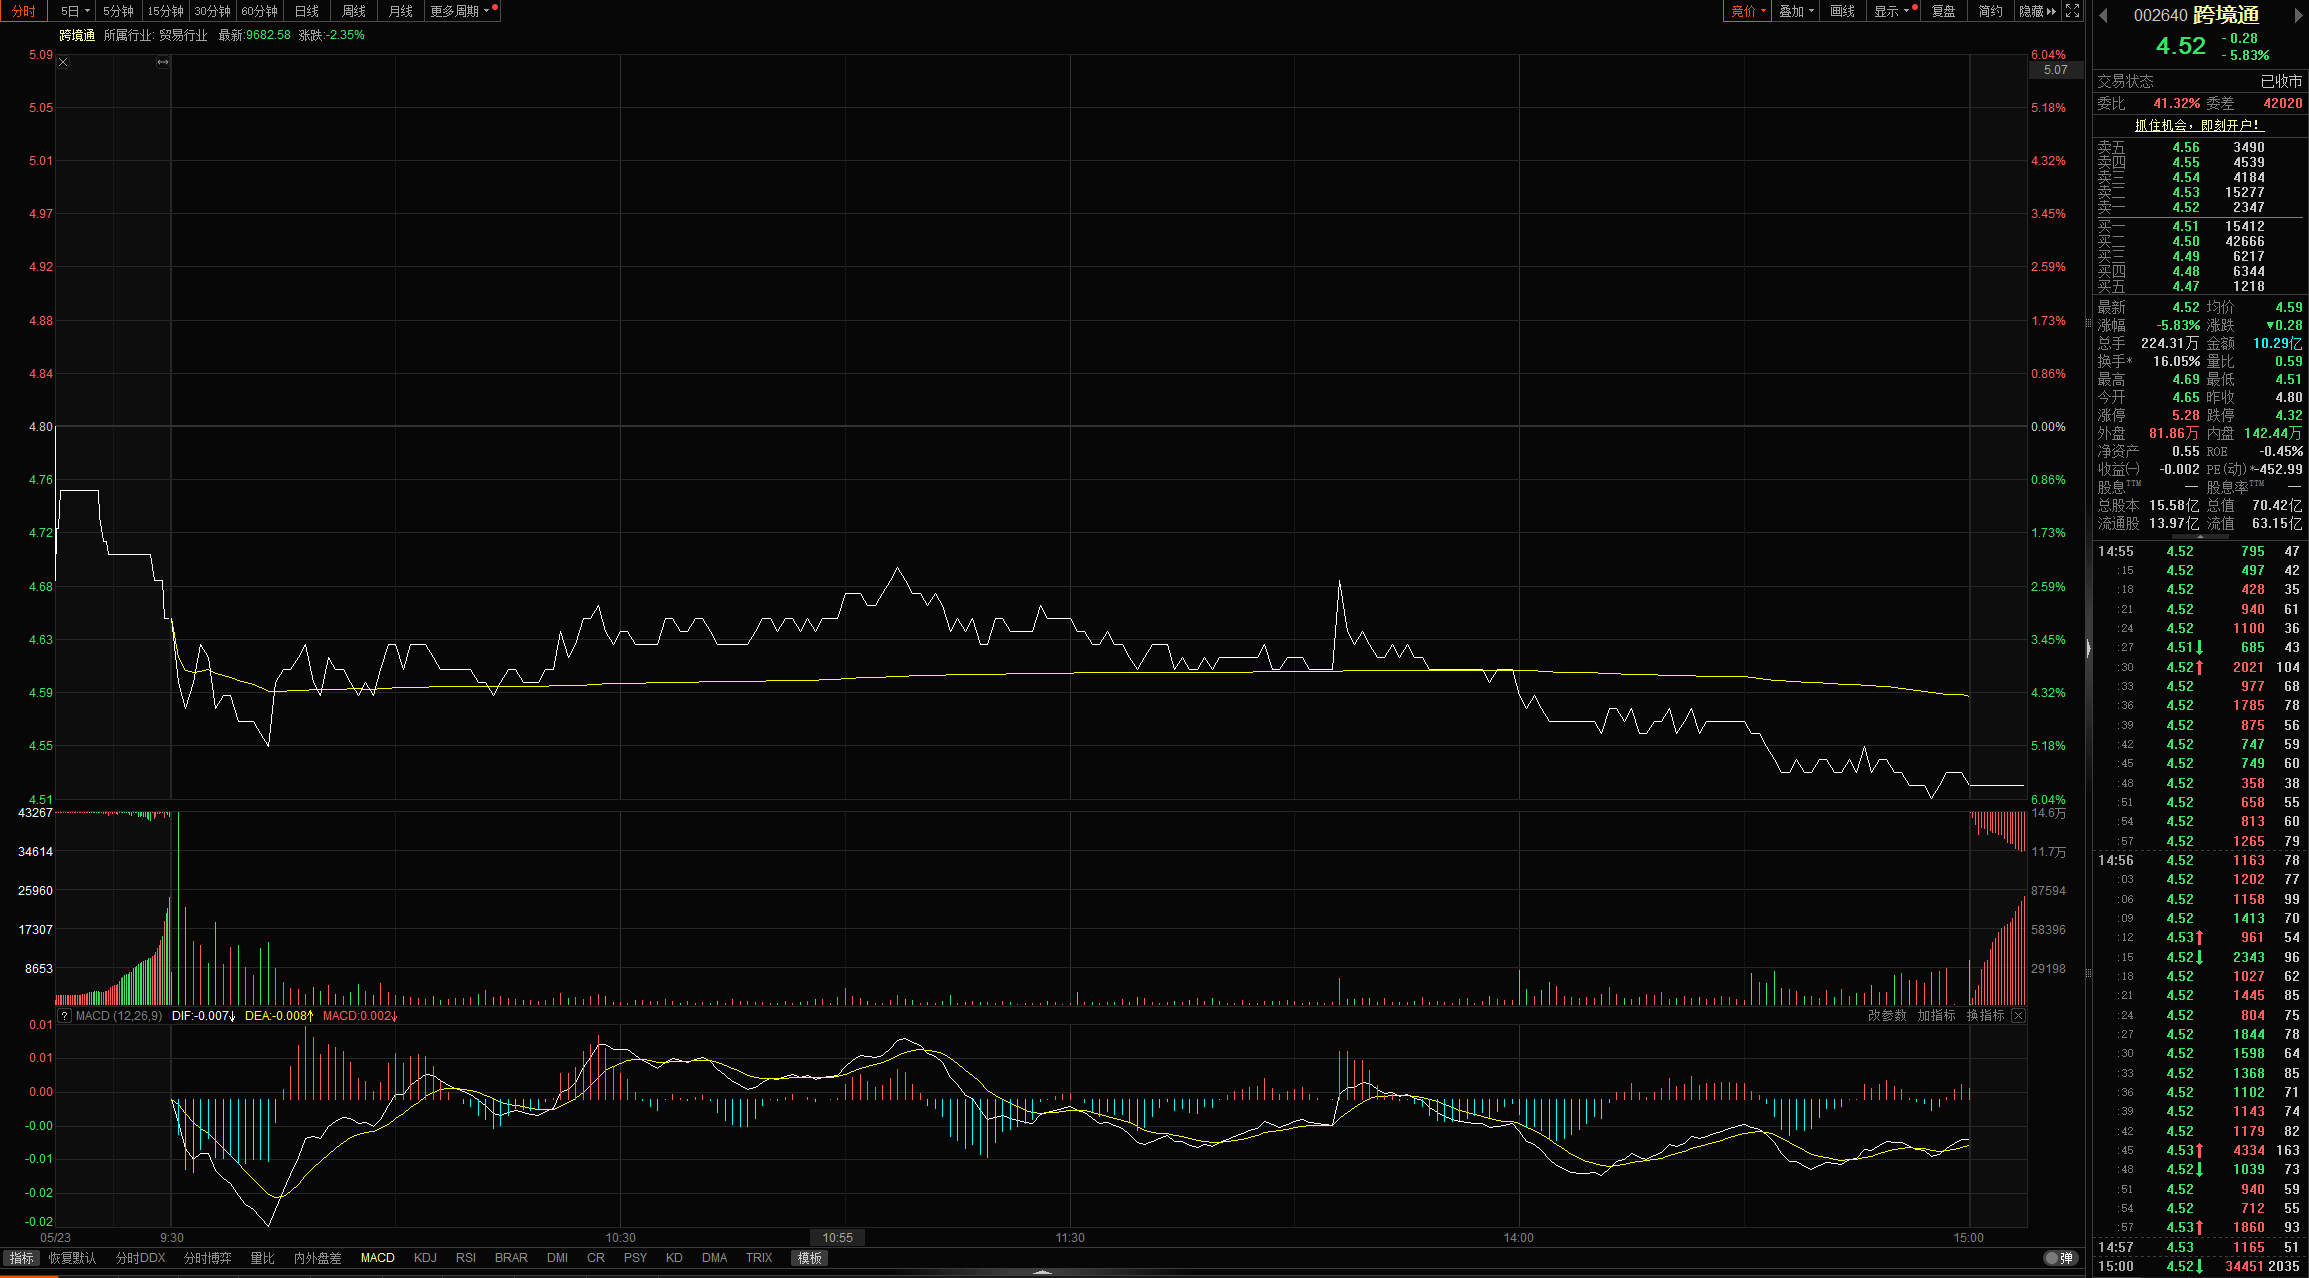Open the 5日 period dropdown
The height and width of the screenshot is (1278, 2309).
75,11
